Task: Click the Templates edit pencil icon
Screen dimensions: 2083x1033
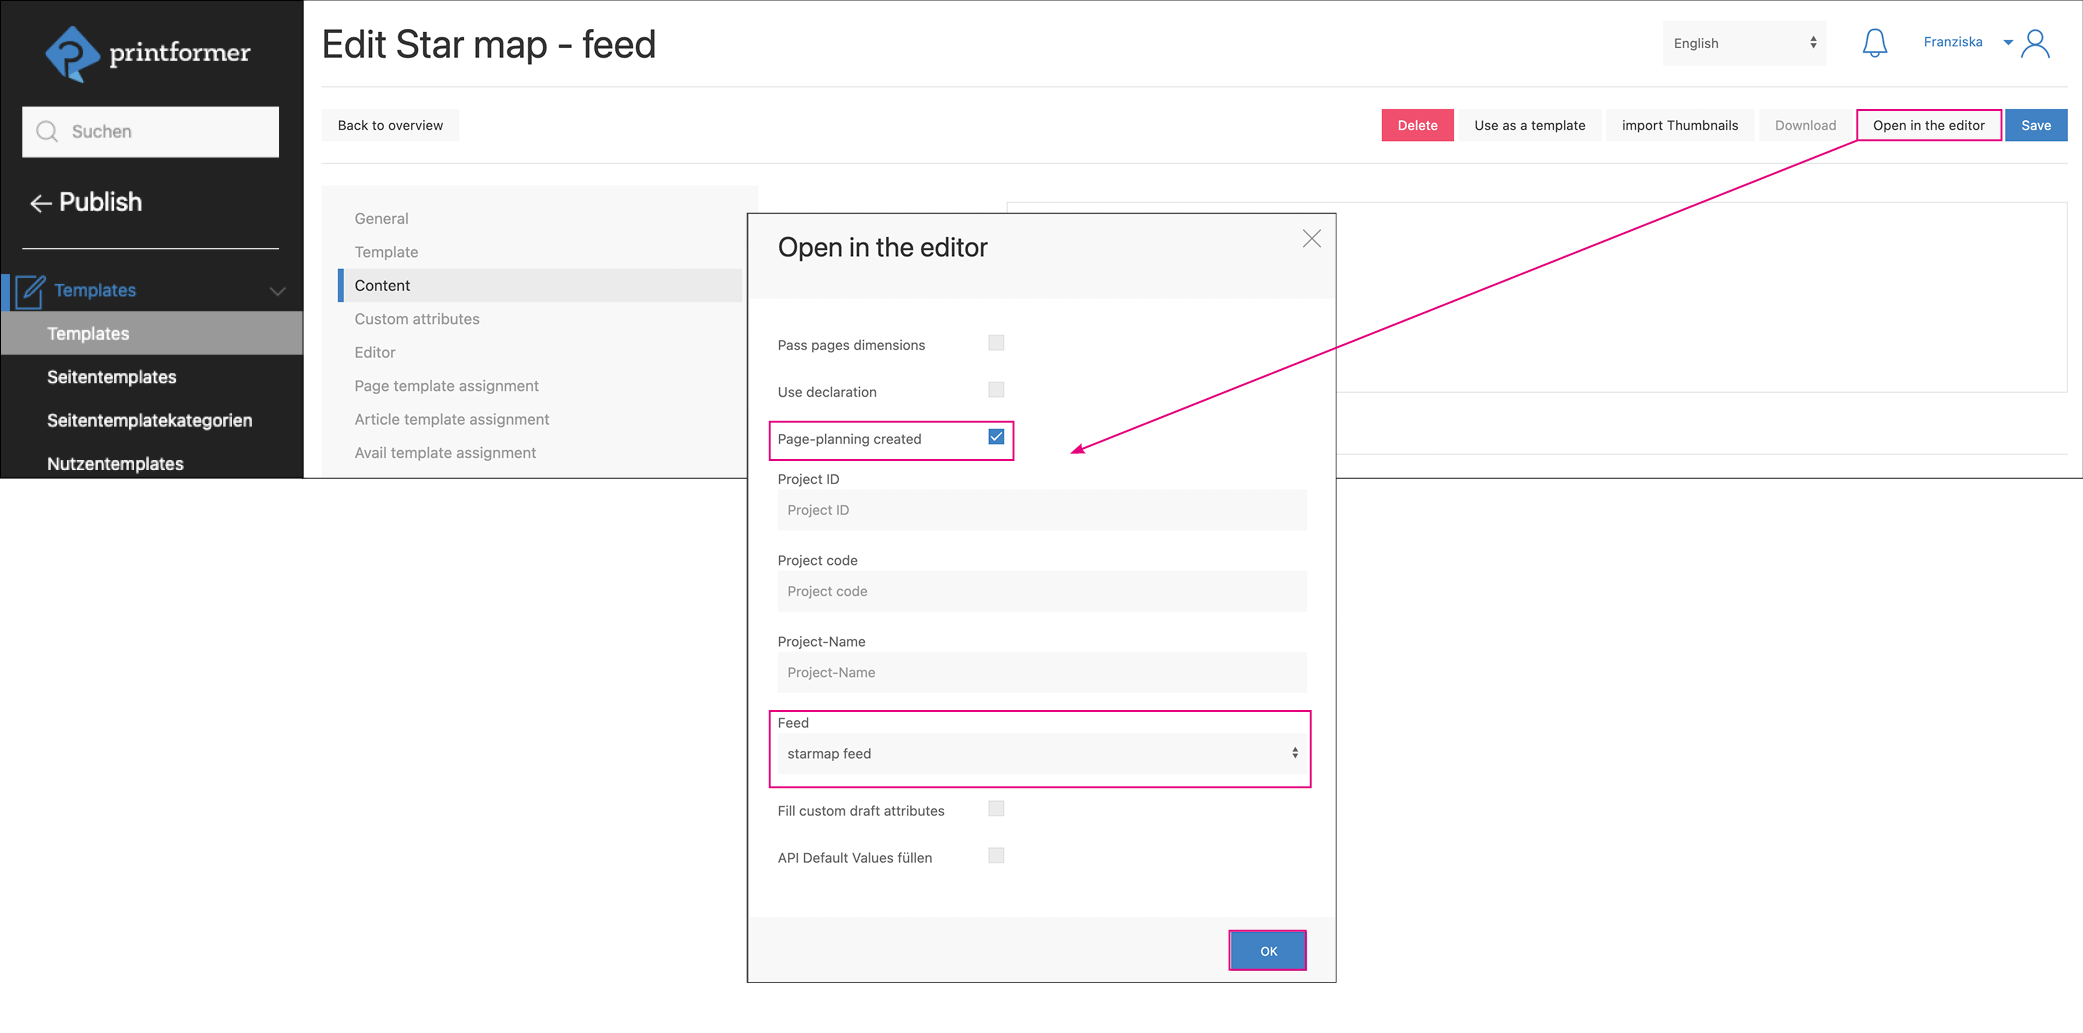Action: (31, 291)
